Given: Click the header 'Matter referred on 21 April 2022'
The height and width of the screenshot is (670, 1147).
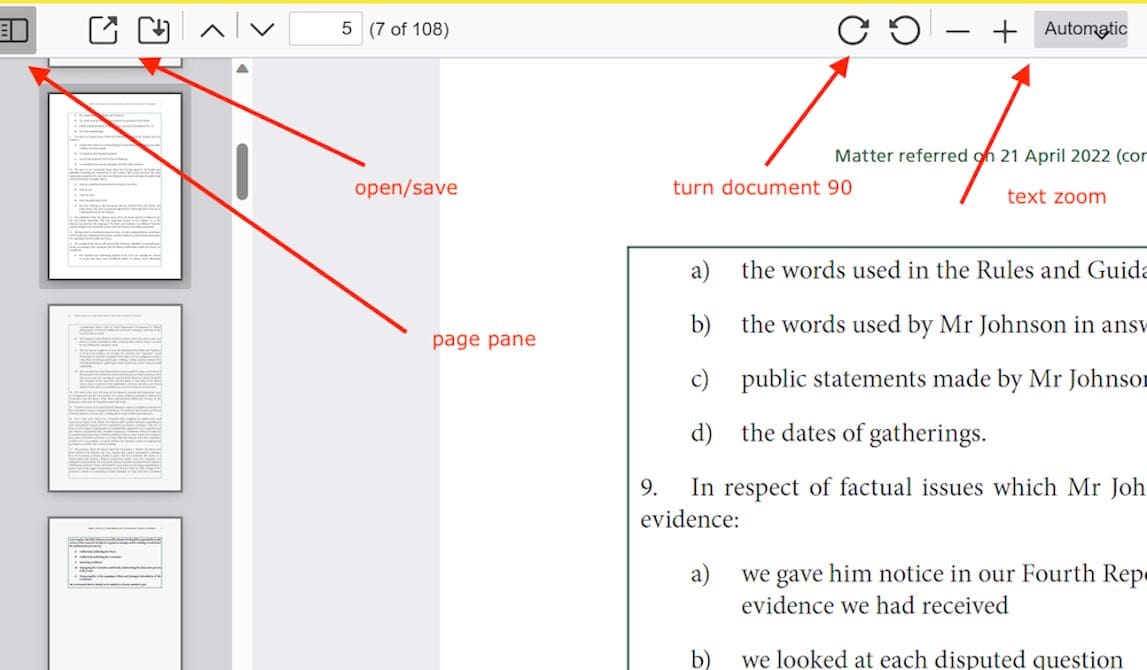Looking at the screenshot, I should tap(972, 156).
